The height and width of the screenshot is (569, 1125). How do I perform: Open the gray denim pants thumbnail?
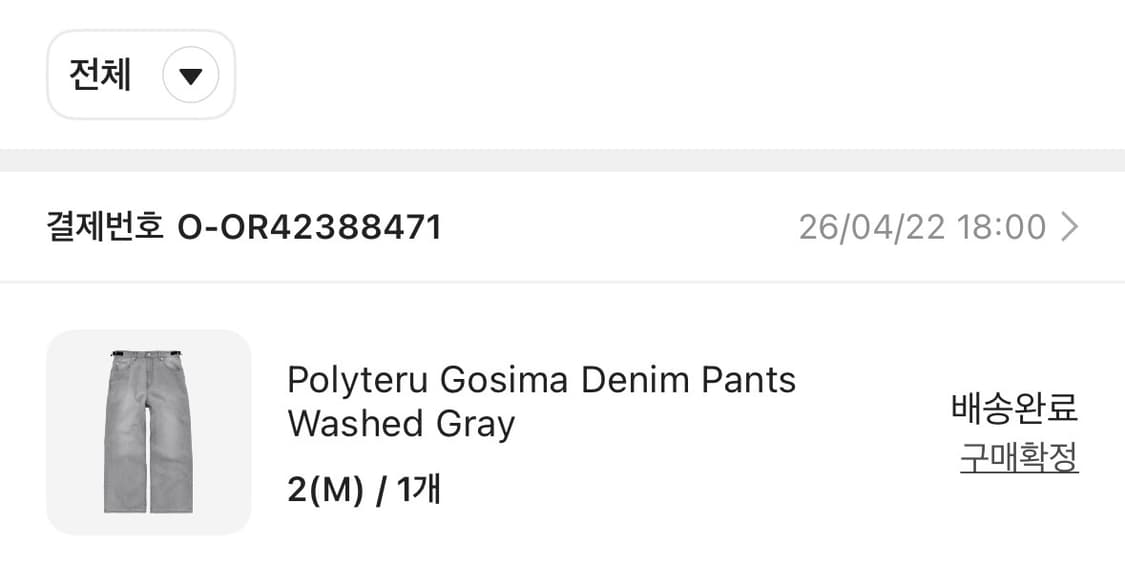(148, 432)
